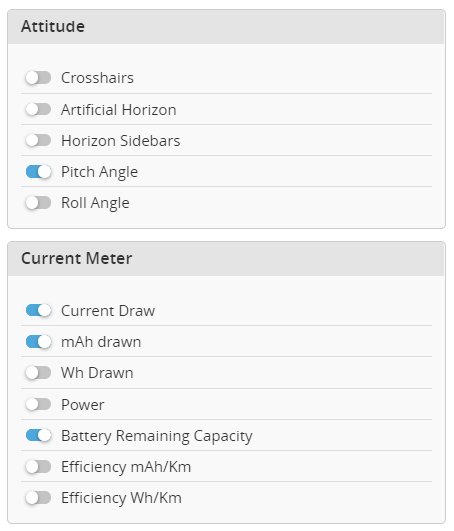Enable the Crosshairs toggle
The image size is (454, 531).
(x=38, y=78)
